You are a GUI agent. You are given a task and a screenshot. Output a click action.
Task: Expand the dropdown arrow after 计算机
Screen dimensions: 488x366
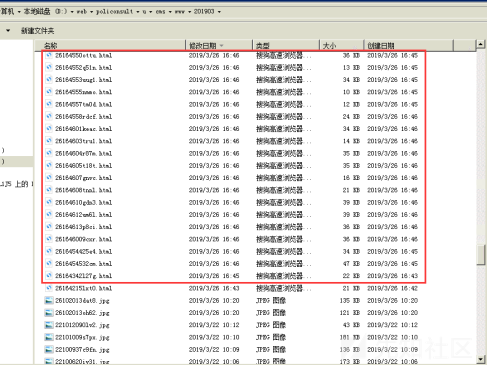[x=19, y=12]
